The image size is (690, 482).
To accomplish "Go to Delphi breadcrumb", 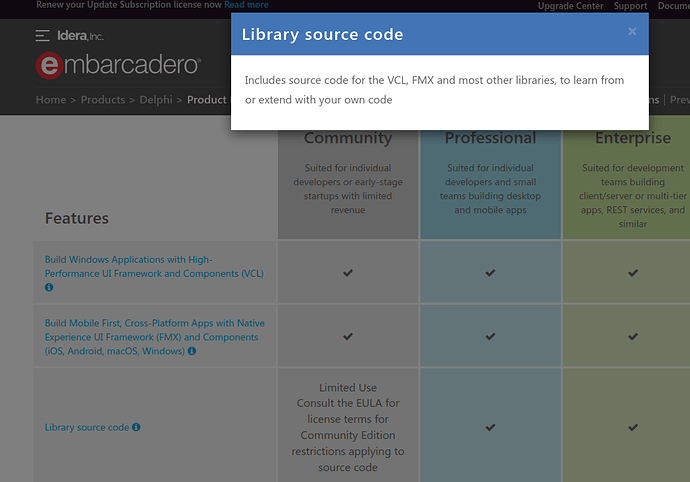I will pos(156,100).
